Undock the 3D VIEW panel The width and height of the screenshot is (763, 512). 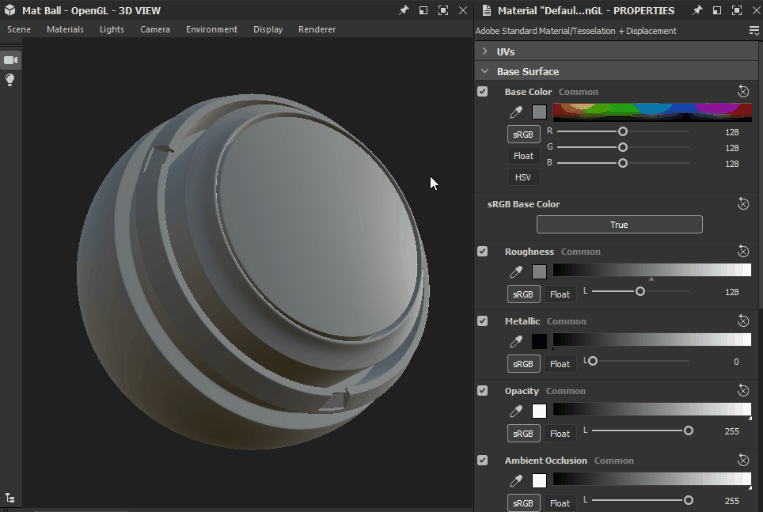click(423, 10)
